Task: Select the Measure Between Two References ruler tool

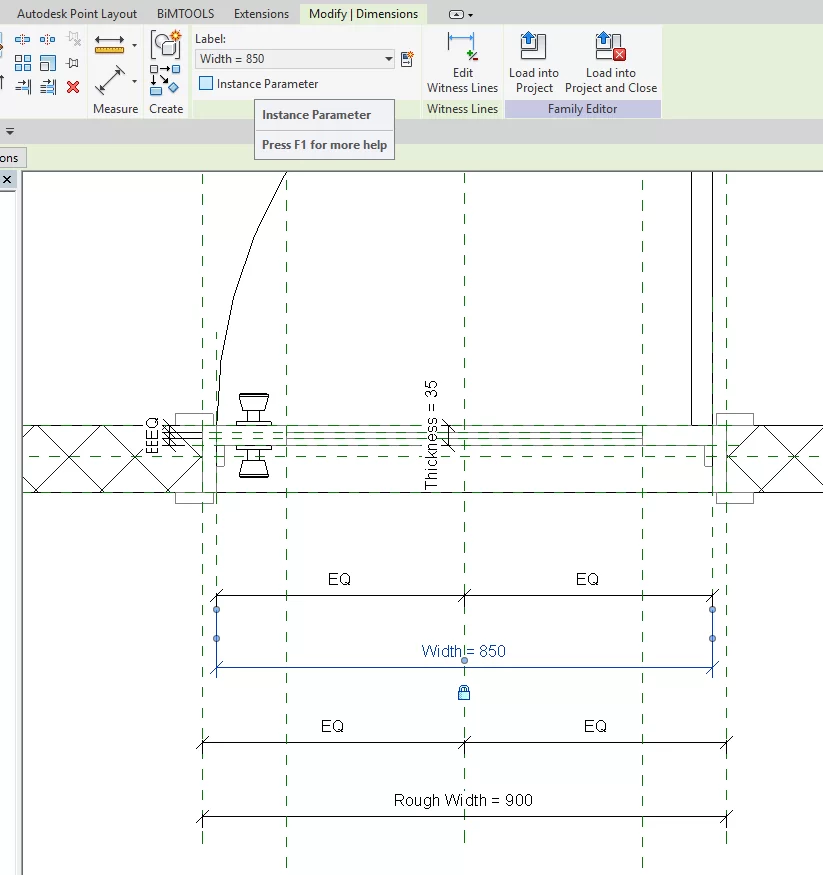Action: 109,45
